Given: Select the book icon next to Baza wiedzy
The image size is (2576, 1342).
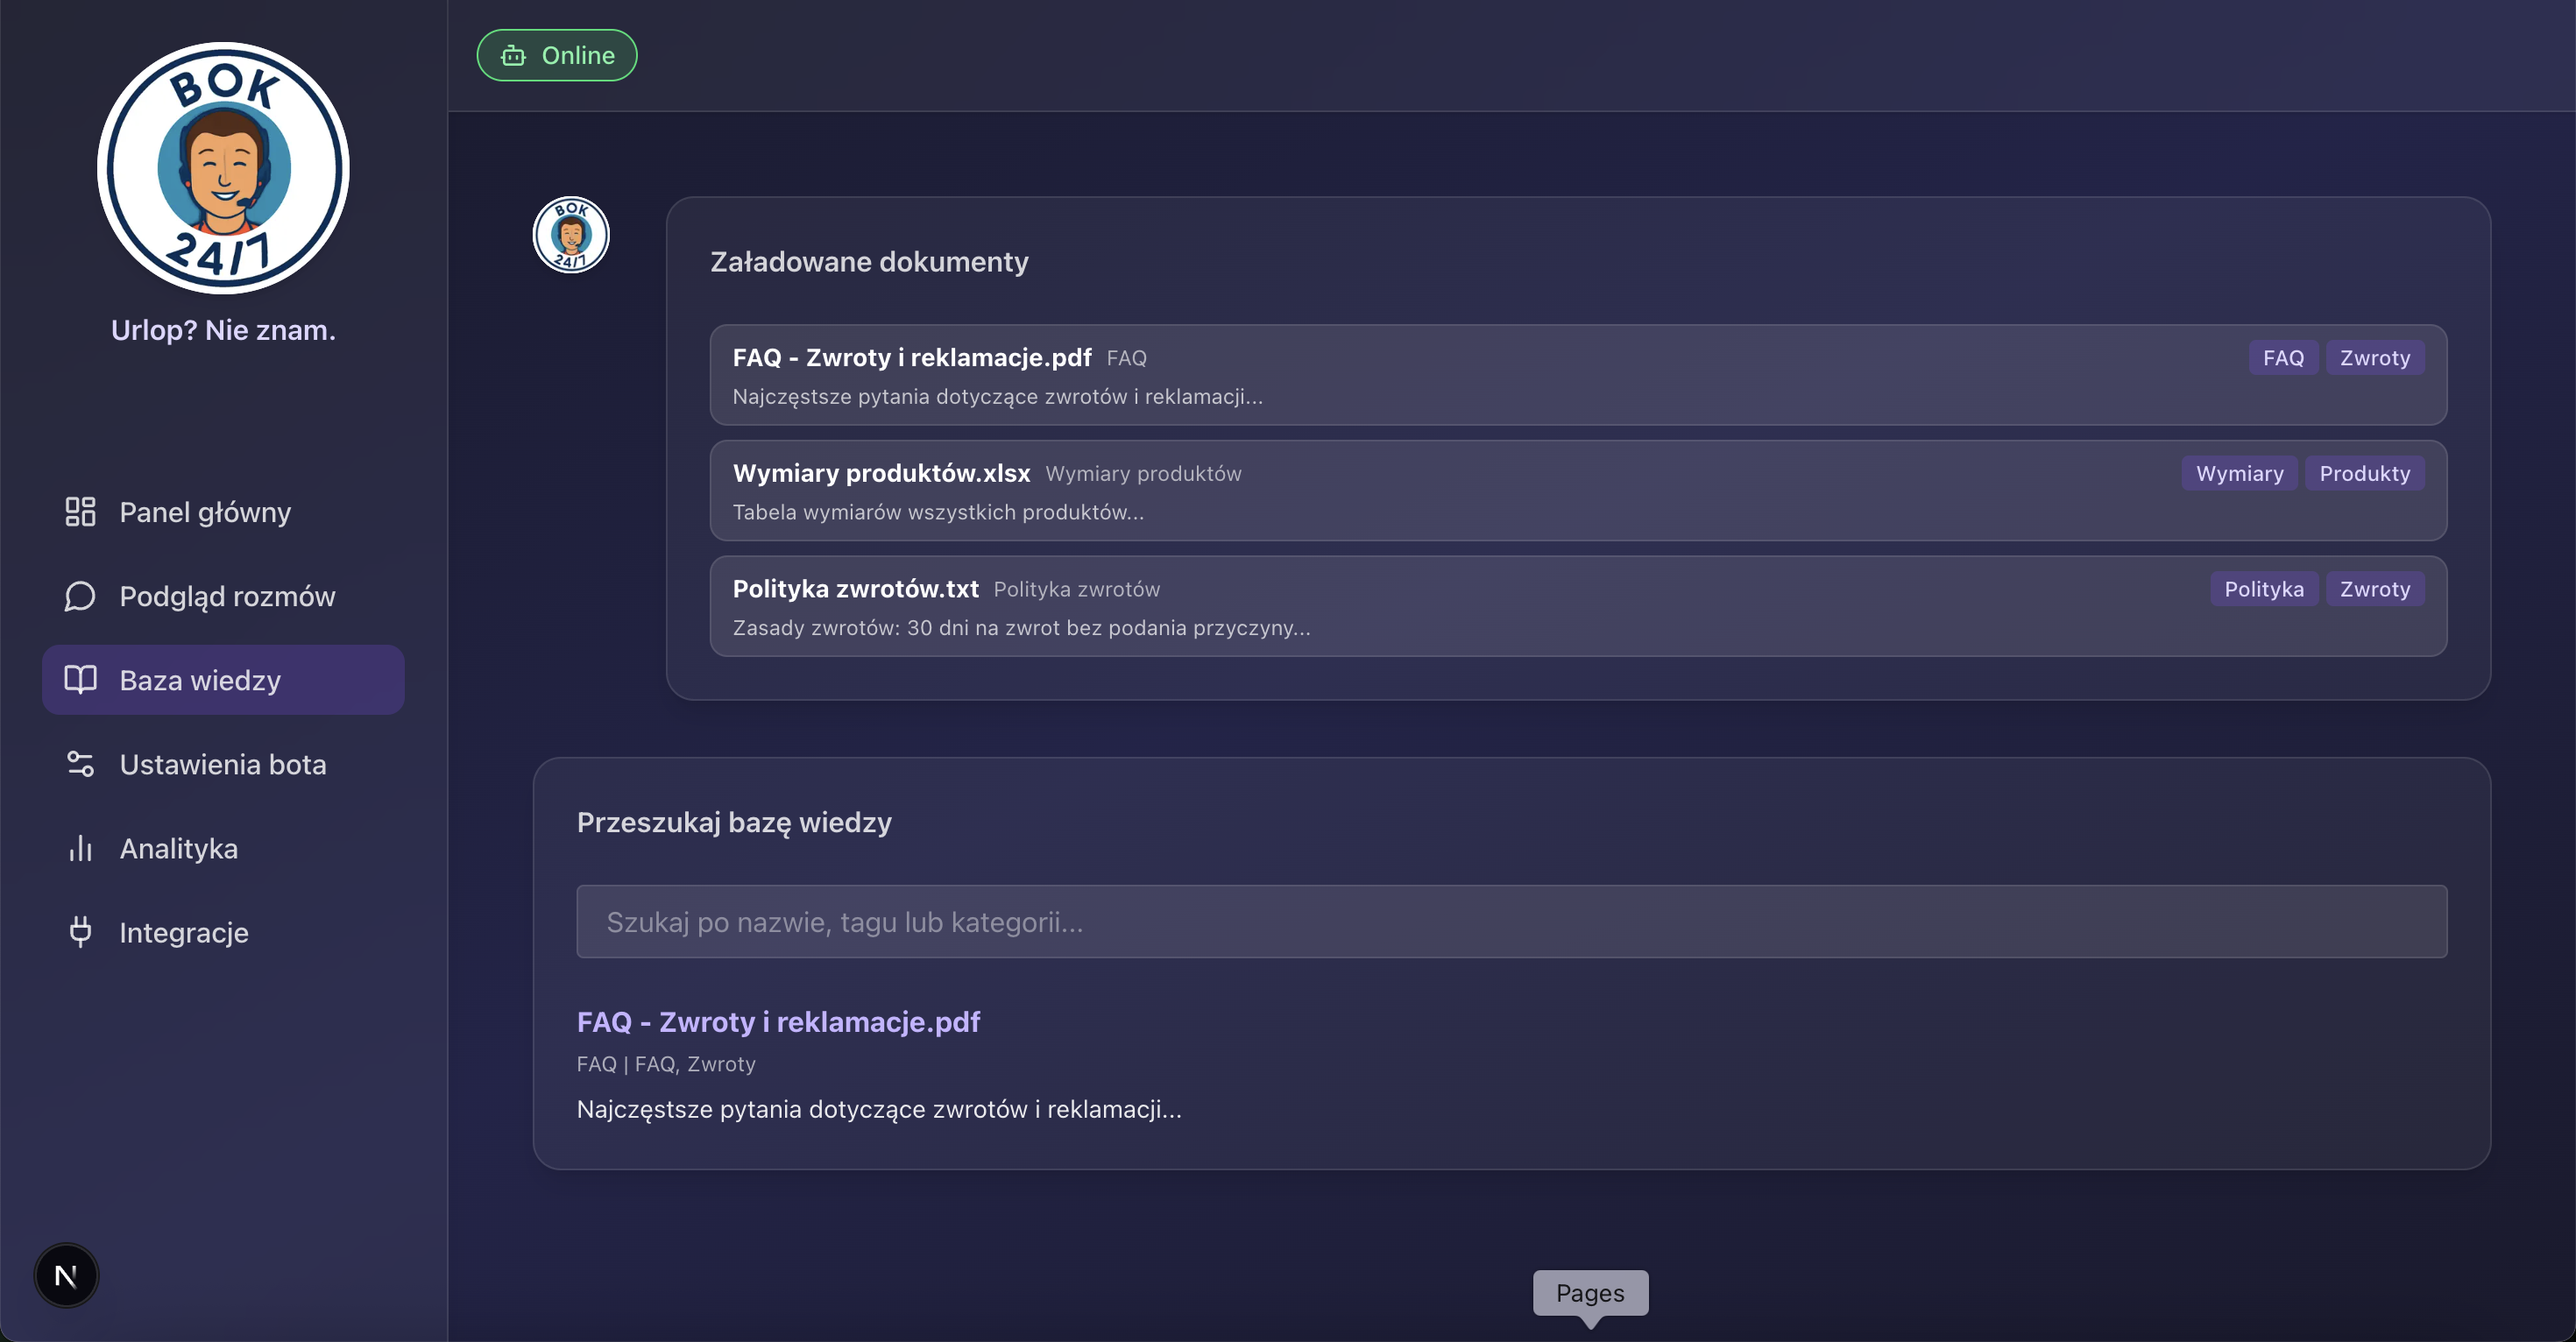Looking at the screenshot, I should click(79, 679).
